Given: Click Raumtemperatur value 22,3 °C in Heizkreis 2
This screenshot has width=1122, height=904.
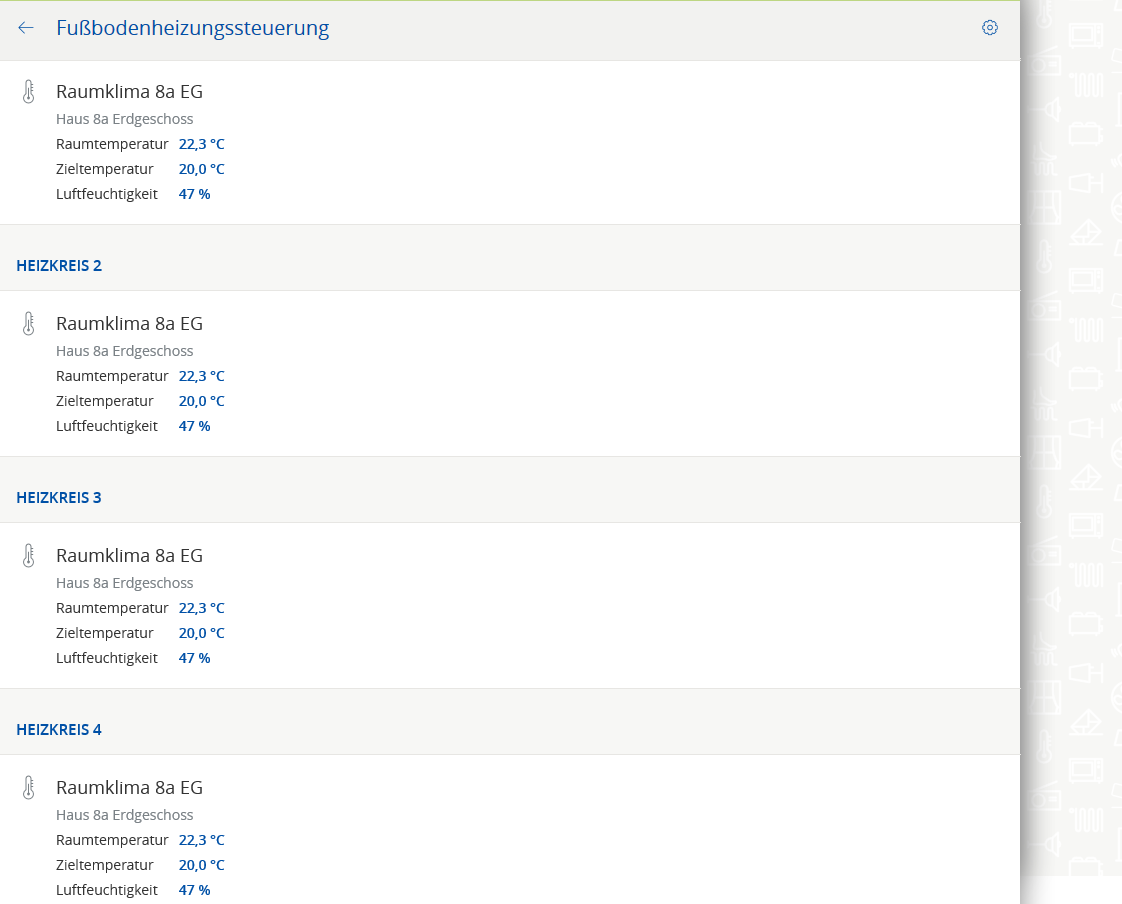Looking at the screenshot, I should tap(201, 376).
